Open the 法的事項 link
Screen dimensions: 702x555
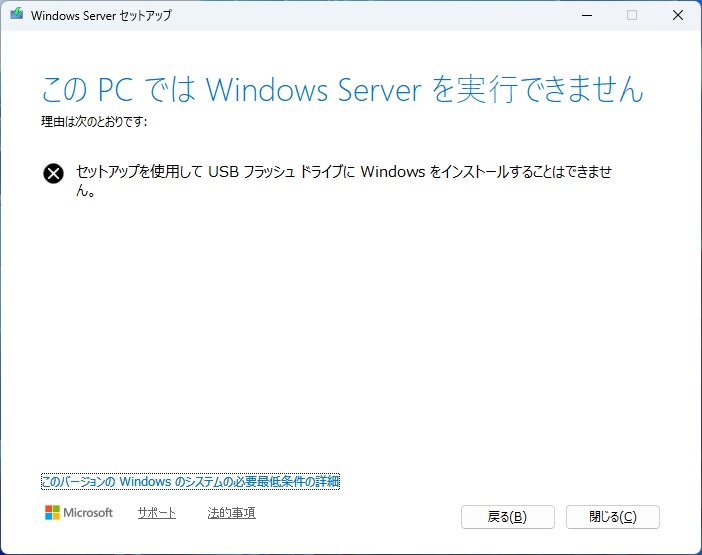(231, 513)
